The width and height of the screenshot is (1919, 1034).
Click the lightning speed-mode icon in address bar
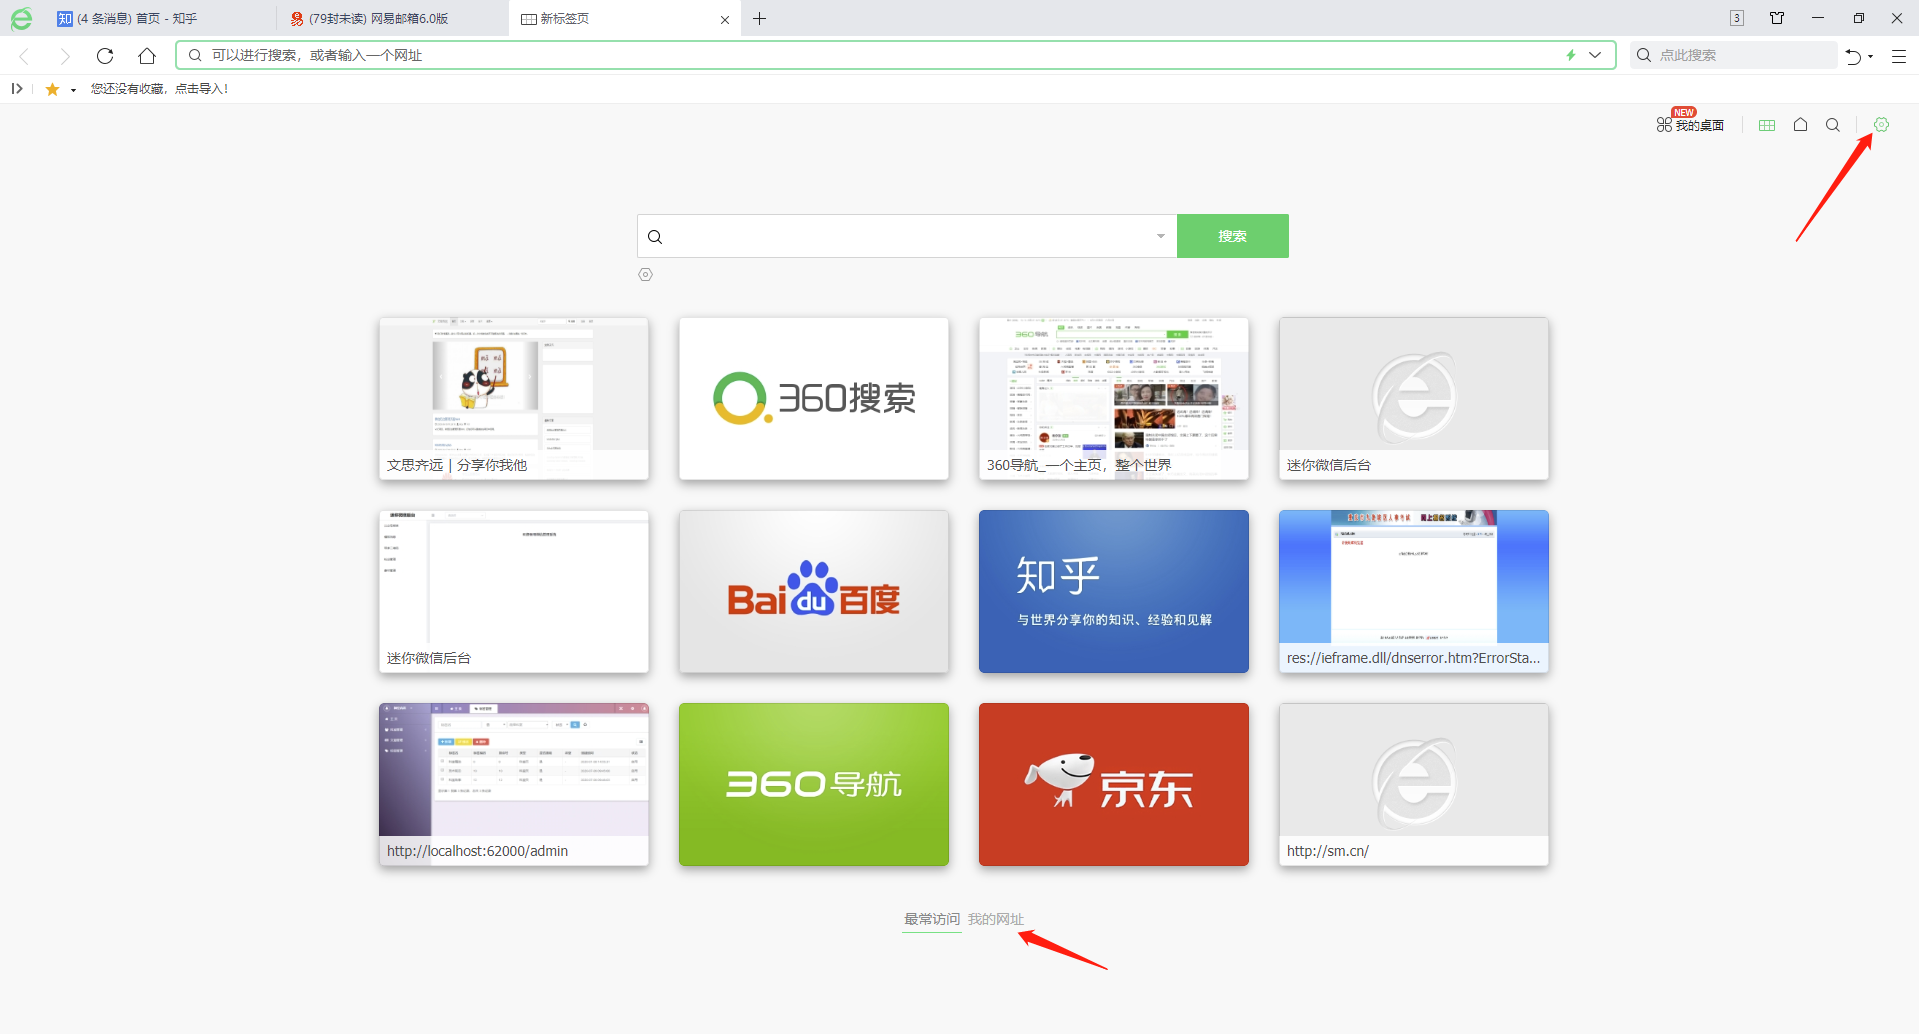point(1571,55)
